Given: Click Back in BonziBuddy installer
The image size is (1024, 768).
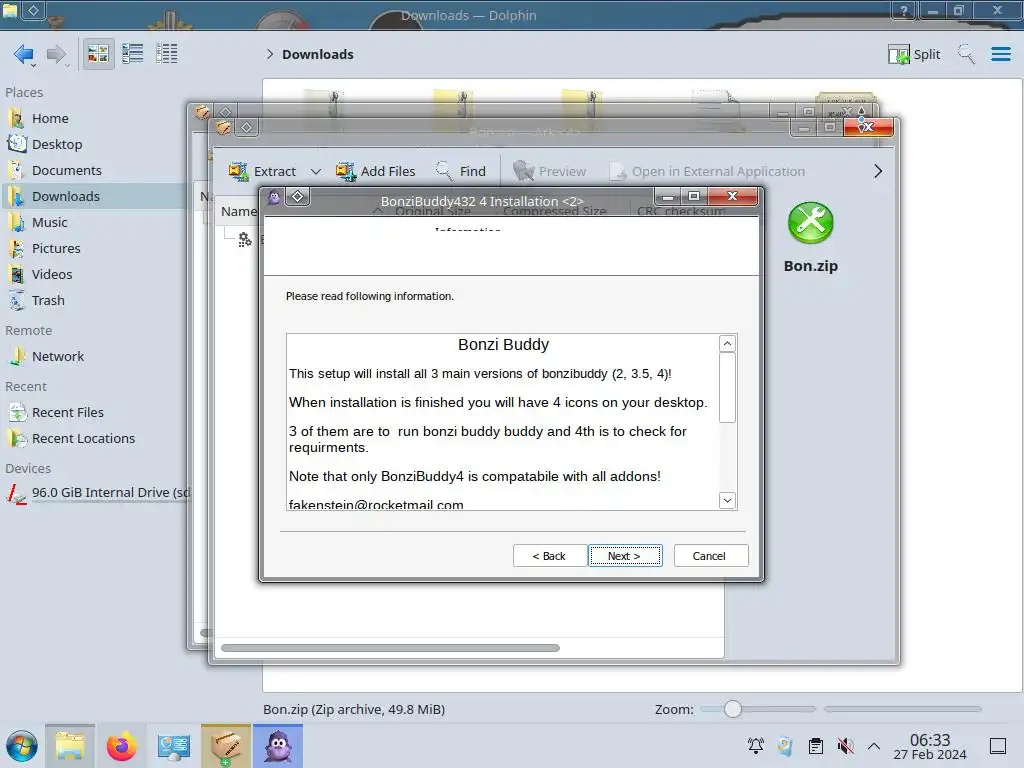Looking at the screenshot, I should [x=549, y=556].
